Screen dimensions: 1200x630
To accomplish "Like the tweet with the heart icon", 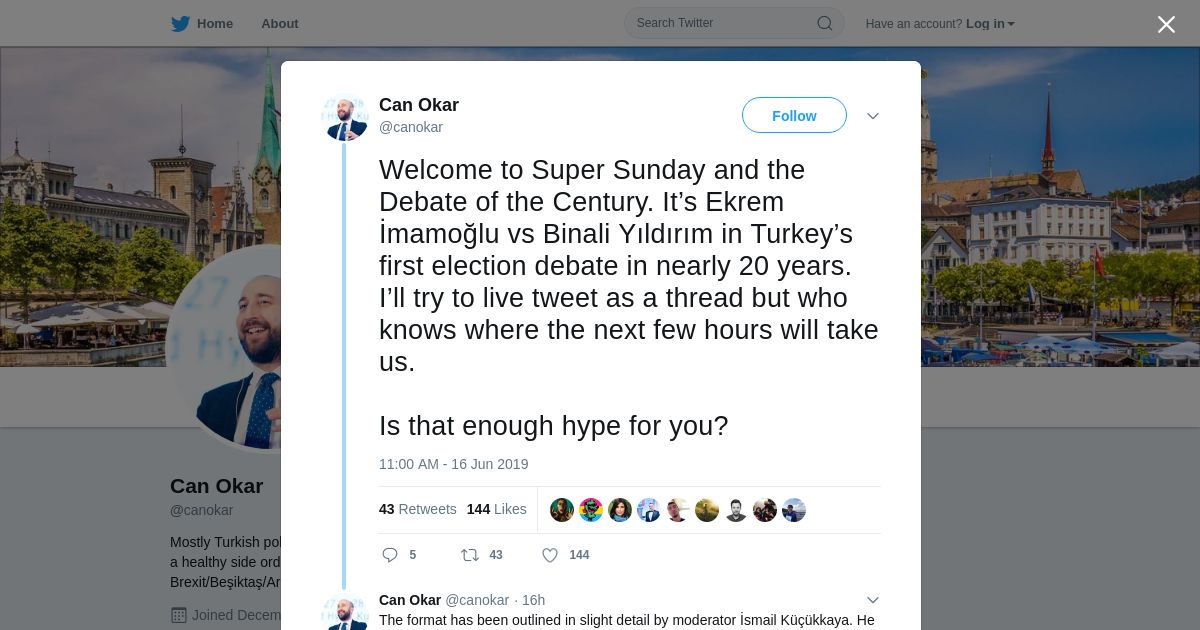I will pos(550,555).
